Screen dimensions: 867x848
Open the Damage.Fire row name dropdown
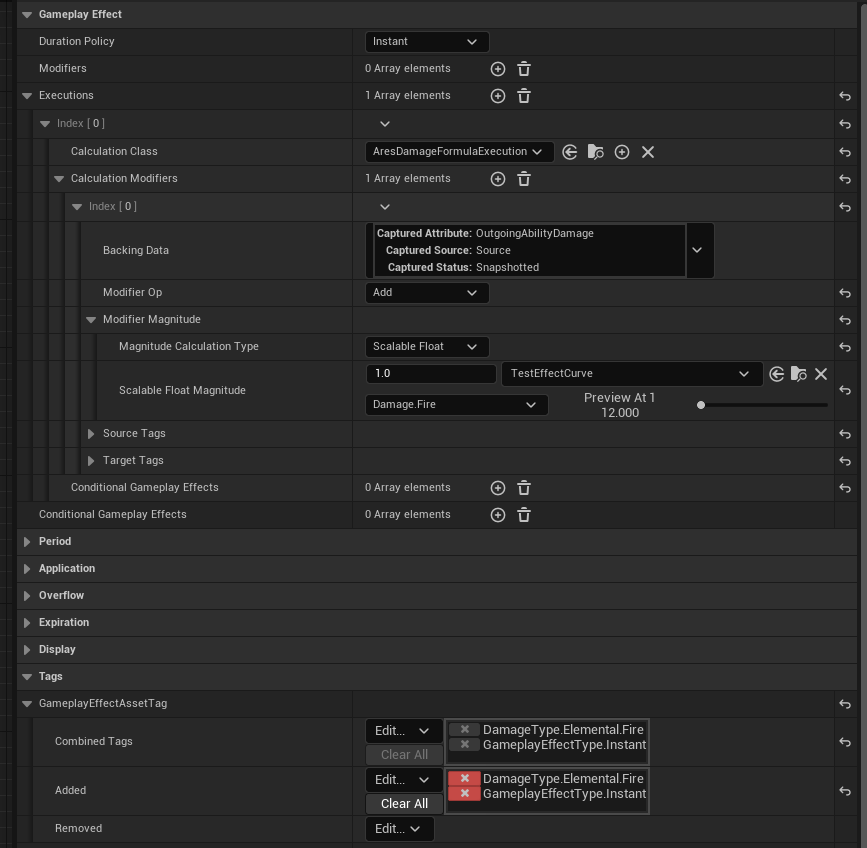(x=456, y=405)
